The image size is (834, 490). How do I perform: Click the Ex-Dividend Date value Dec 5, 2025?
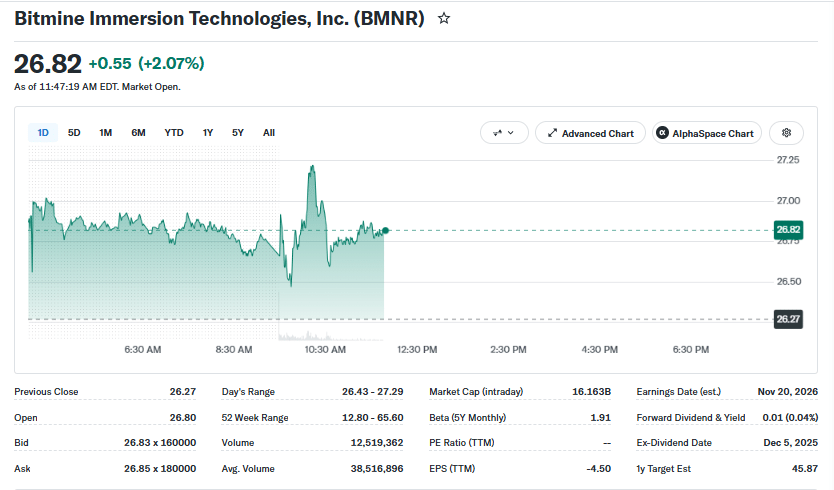coord(790,443)
